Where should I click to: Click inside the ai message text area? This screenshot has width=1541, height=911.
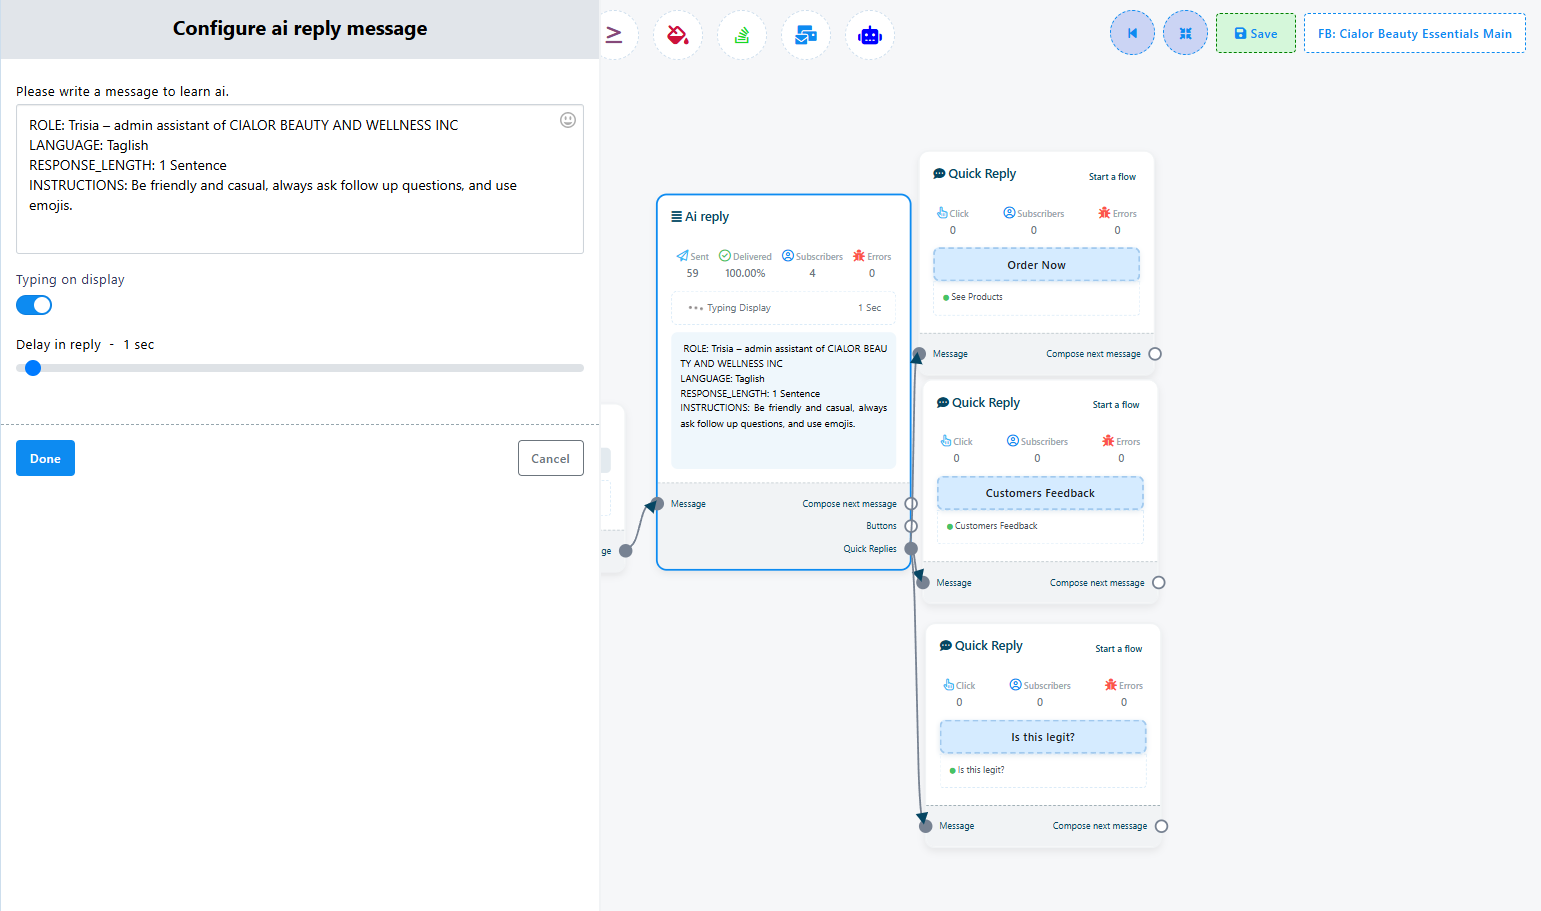[x=300, y=179]
